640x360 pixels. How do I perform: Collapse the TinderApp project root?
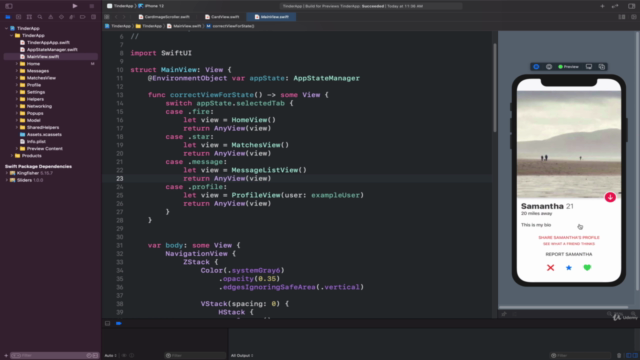click(x=7, y=29)
